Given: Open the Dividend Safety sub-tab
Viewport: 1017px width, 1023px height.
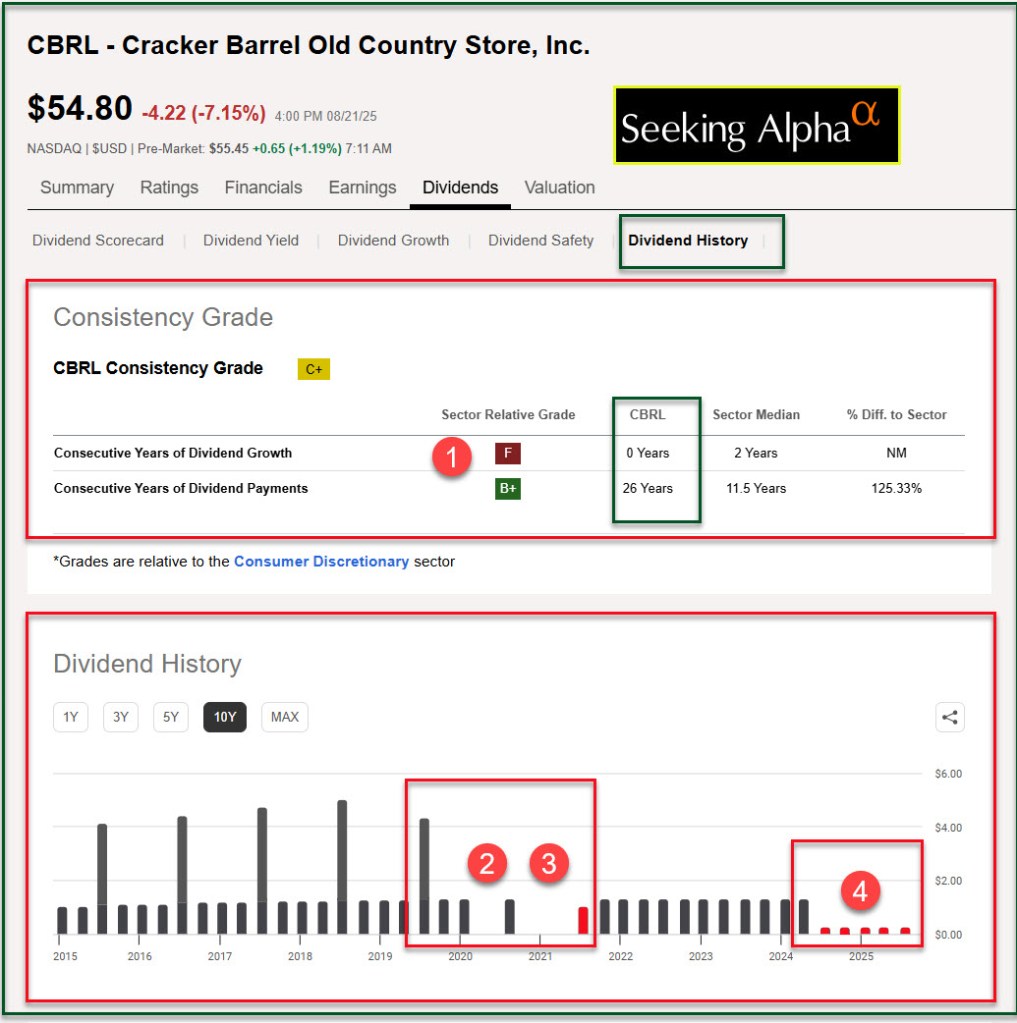Looking at the screenshot, I should coord(540,241).
